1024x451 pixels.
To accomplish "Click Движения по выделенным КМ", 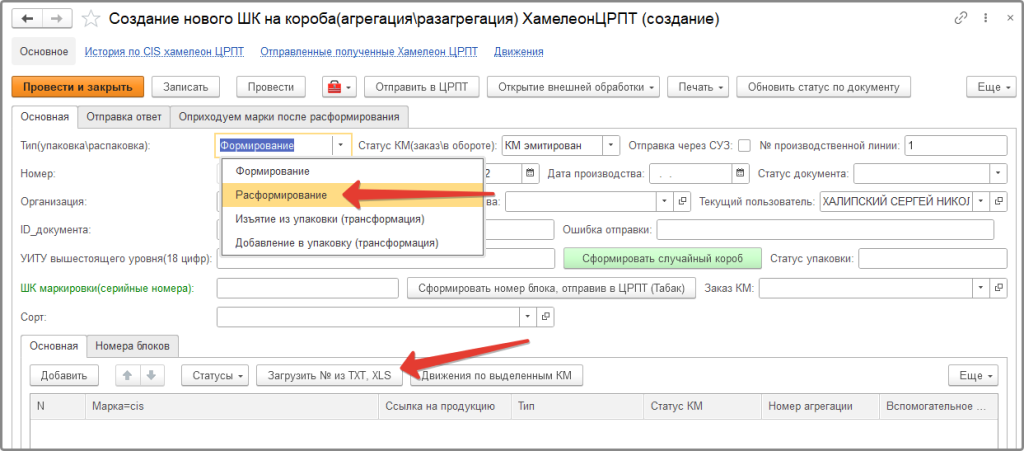I will (496, 375).
